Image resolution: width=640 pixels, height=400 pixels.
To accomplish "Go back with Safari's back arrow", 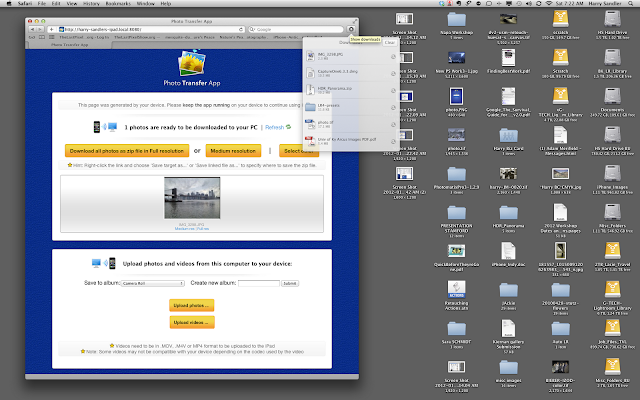I will [32, 29].
